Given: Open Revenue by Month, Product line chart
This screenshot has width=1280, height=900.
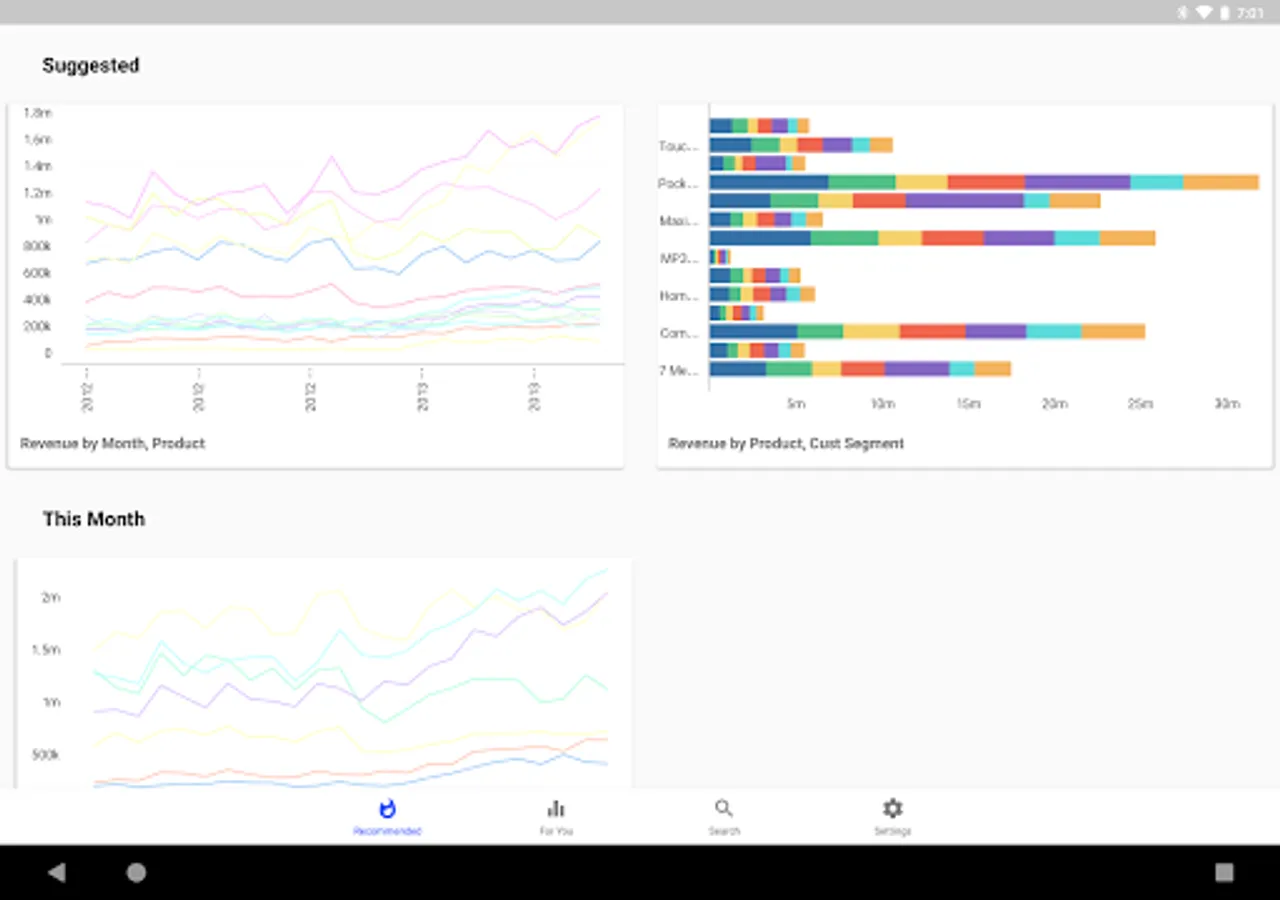Looking at the screenshot, I should [316, 286].
